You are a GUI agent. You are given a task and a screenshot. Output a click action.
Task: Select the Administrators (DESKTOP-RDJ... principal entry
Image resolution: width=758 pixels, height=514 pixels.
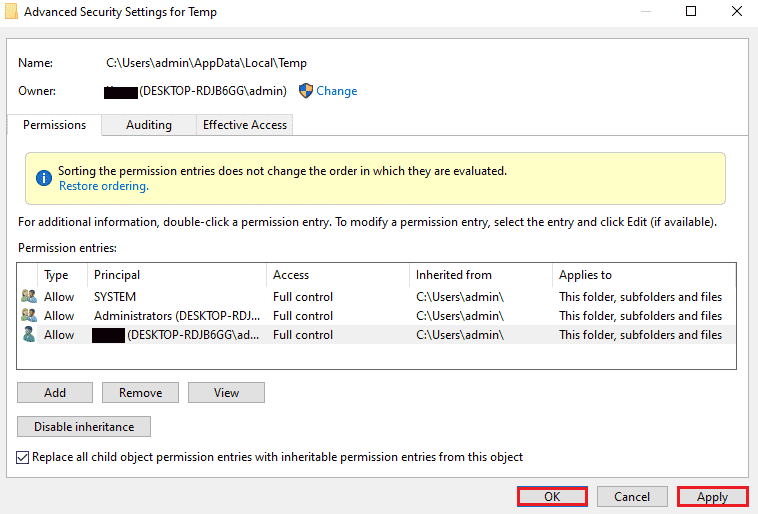[x=177, y=316]
